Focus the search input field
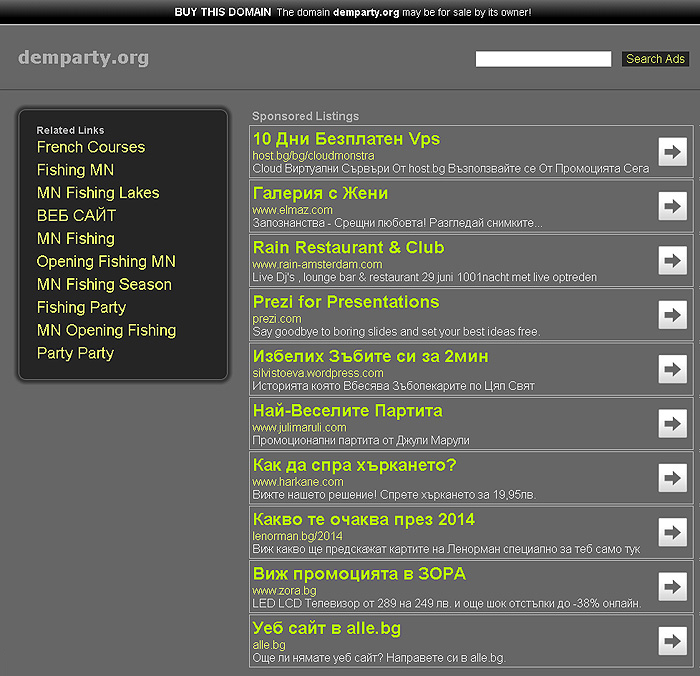 click(x=543, y=59)
